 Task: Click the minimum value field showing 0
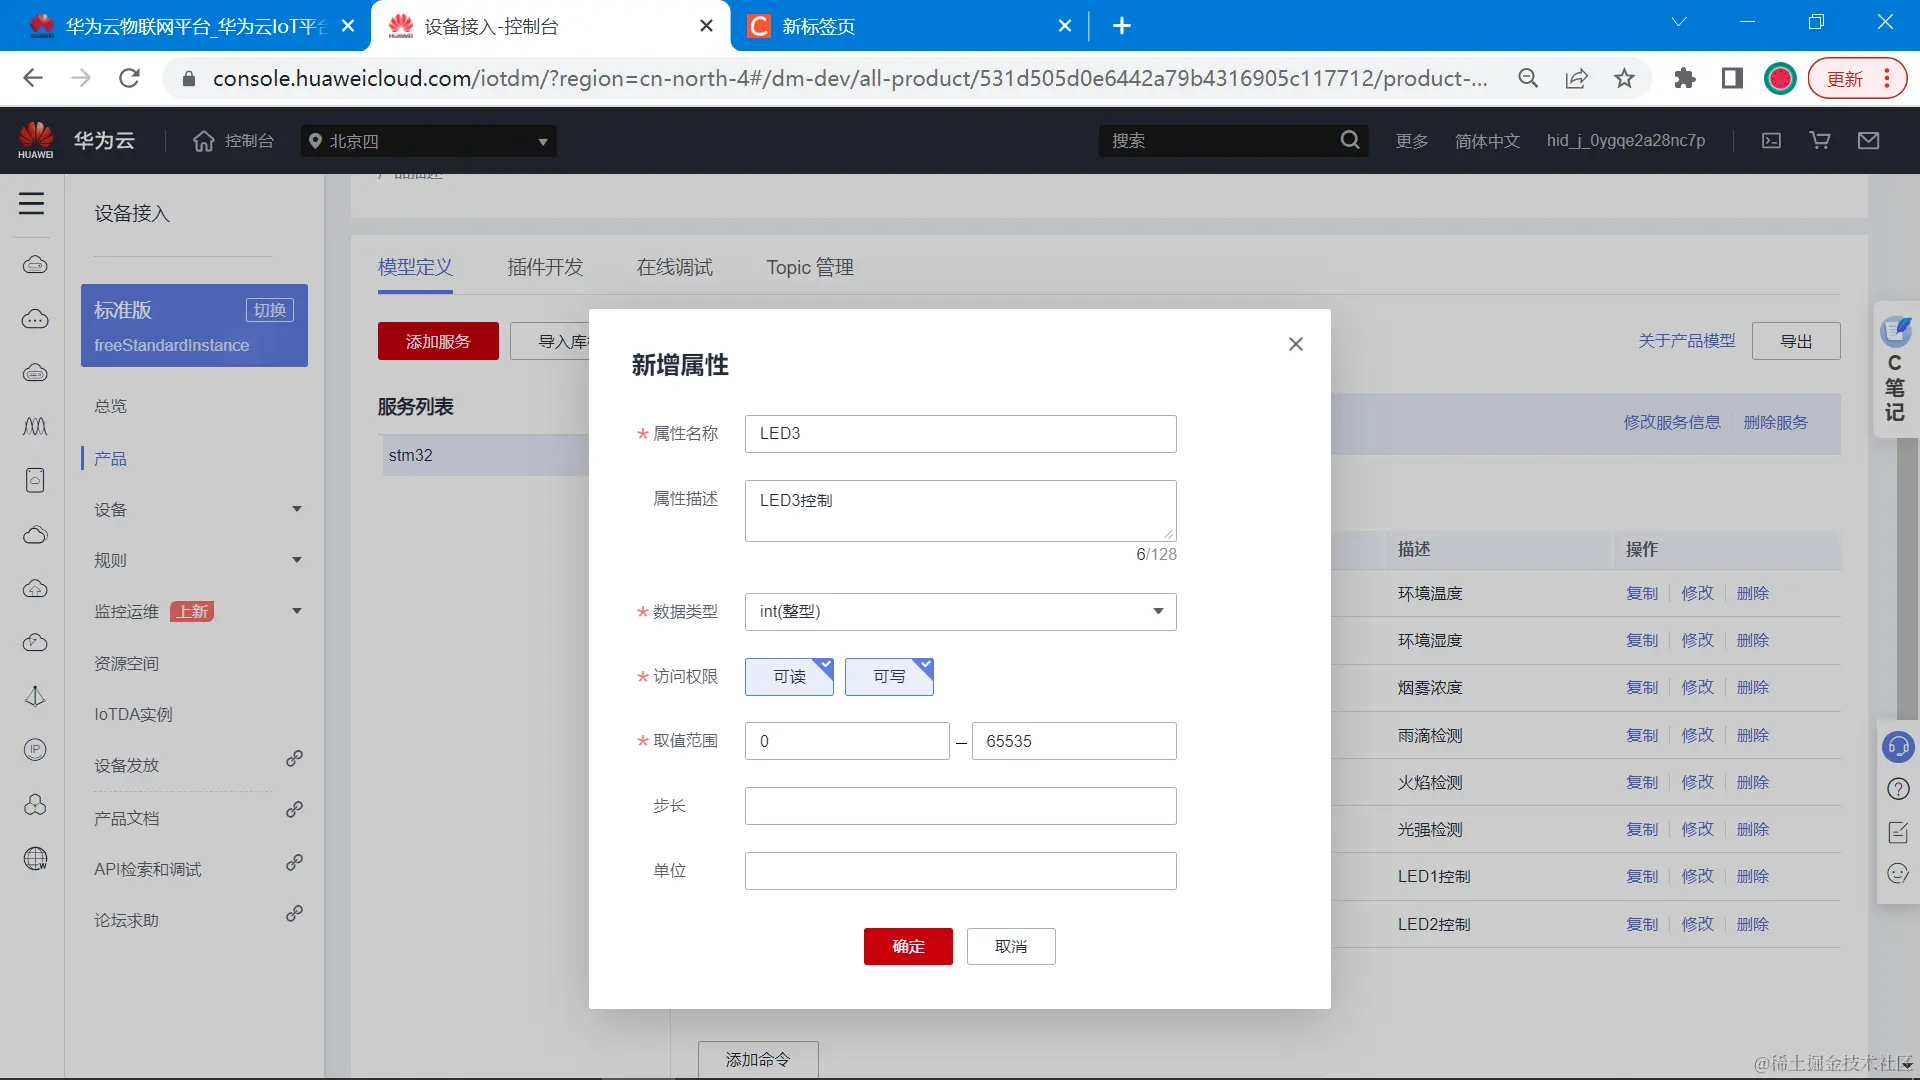pyautogui.click(x=847, y=741)
